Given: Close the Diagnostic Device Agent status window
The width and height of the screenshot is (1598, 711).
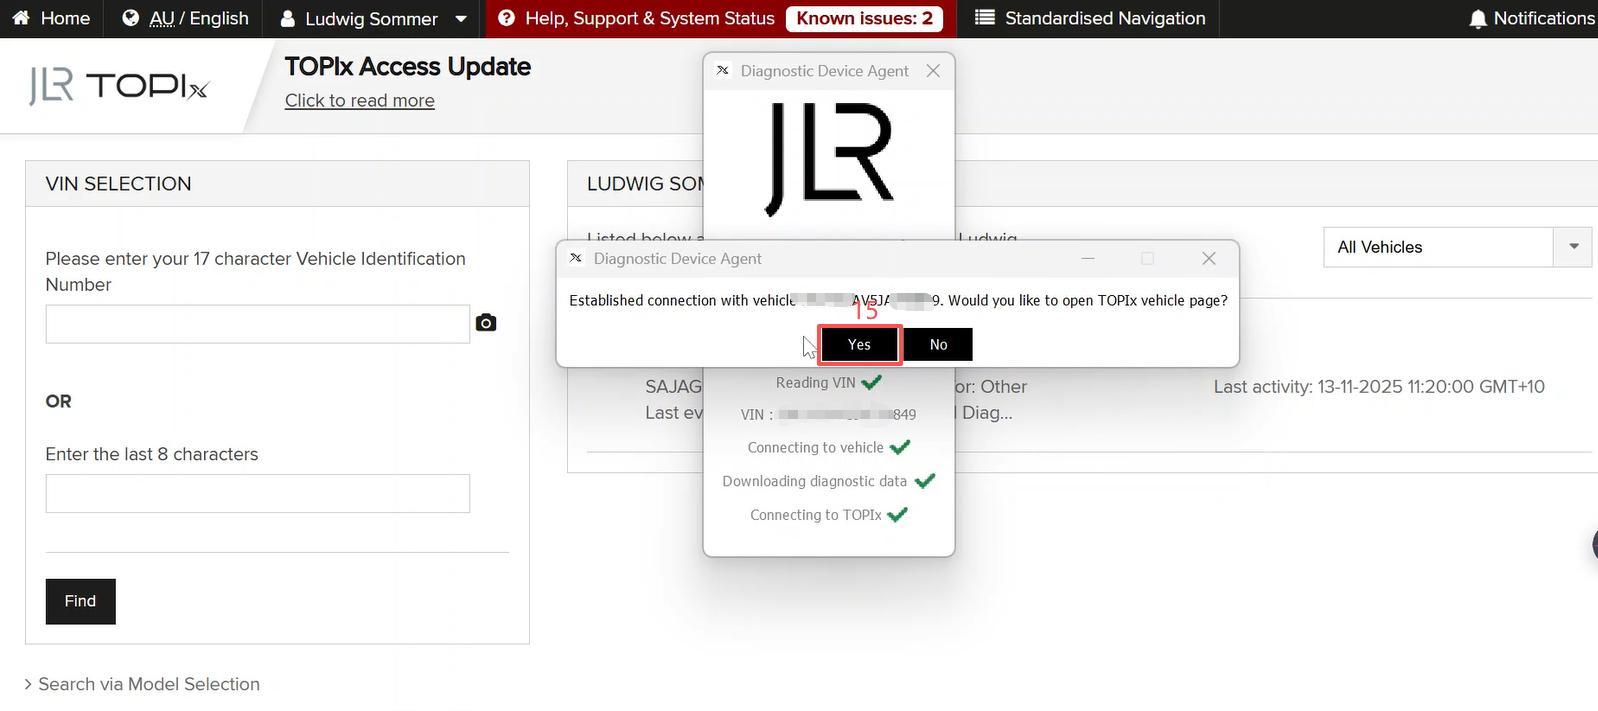Looking at the screenshot, I should click(933, 71).
